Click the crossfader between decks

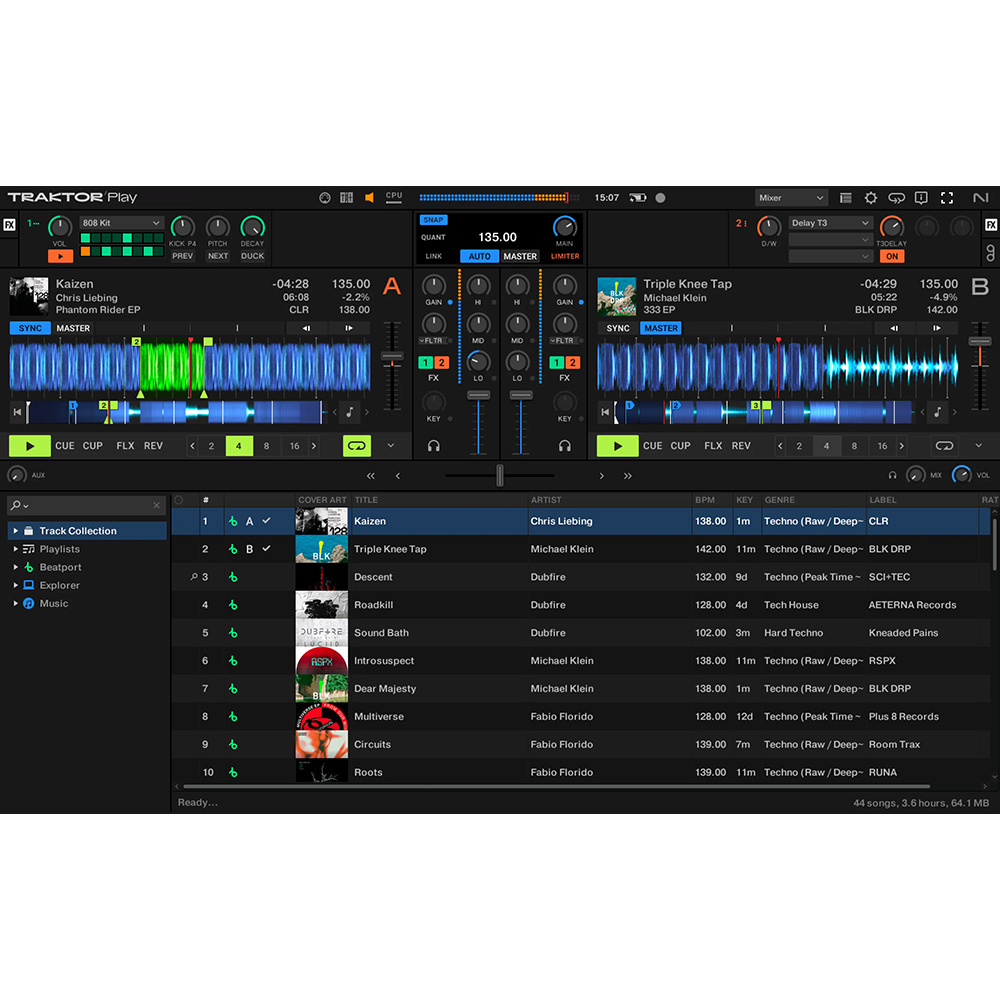(500, 475)
